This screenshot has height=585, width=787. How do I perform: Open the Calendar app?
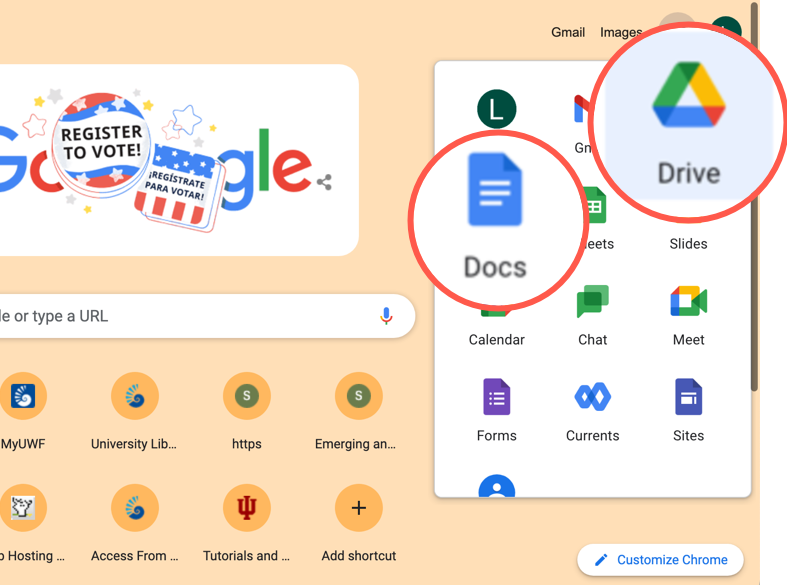(x=496, y=339)
